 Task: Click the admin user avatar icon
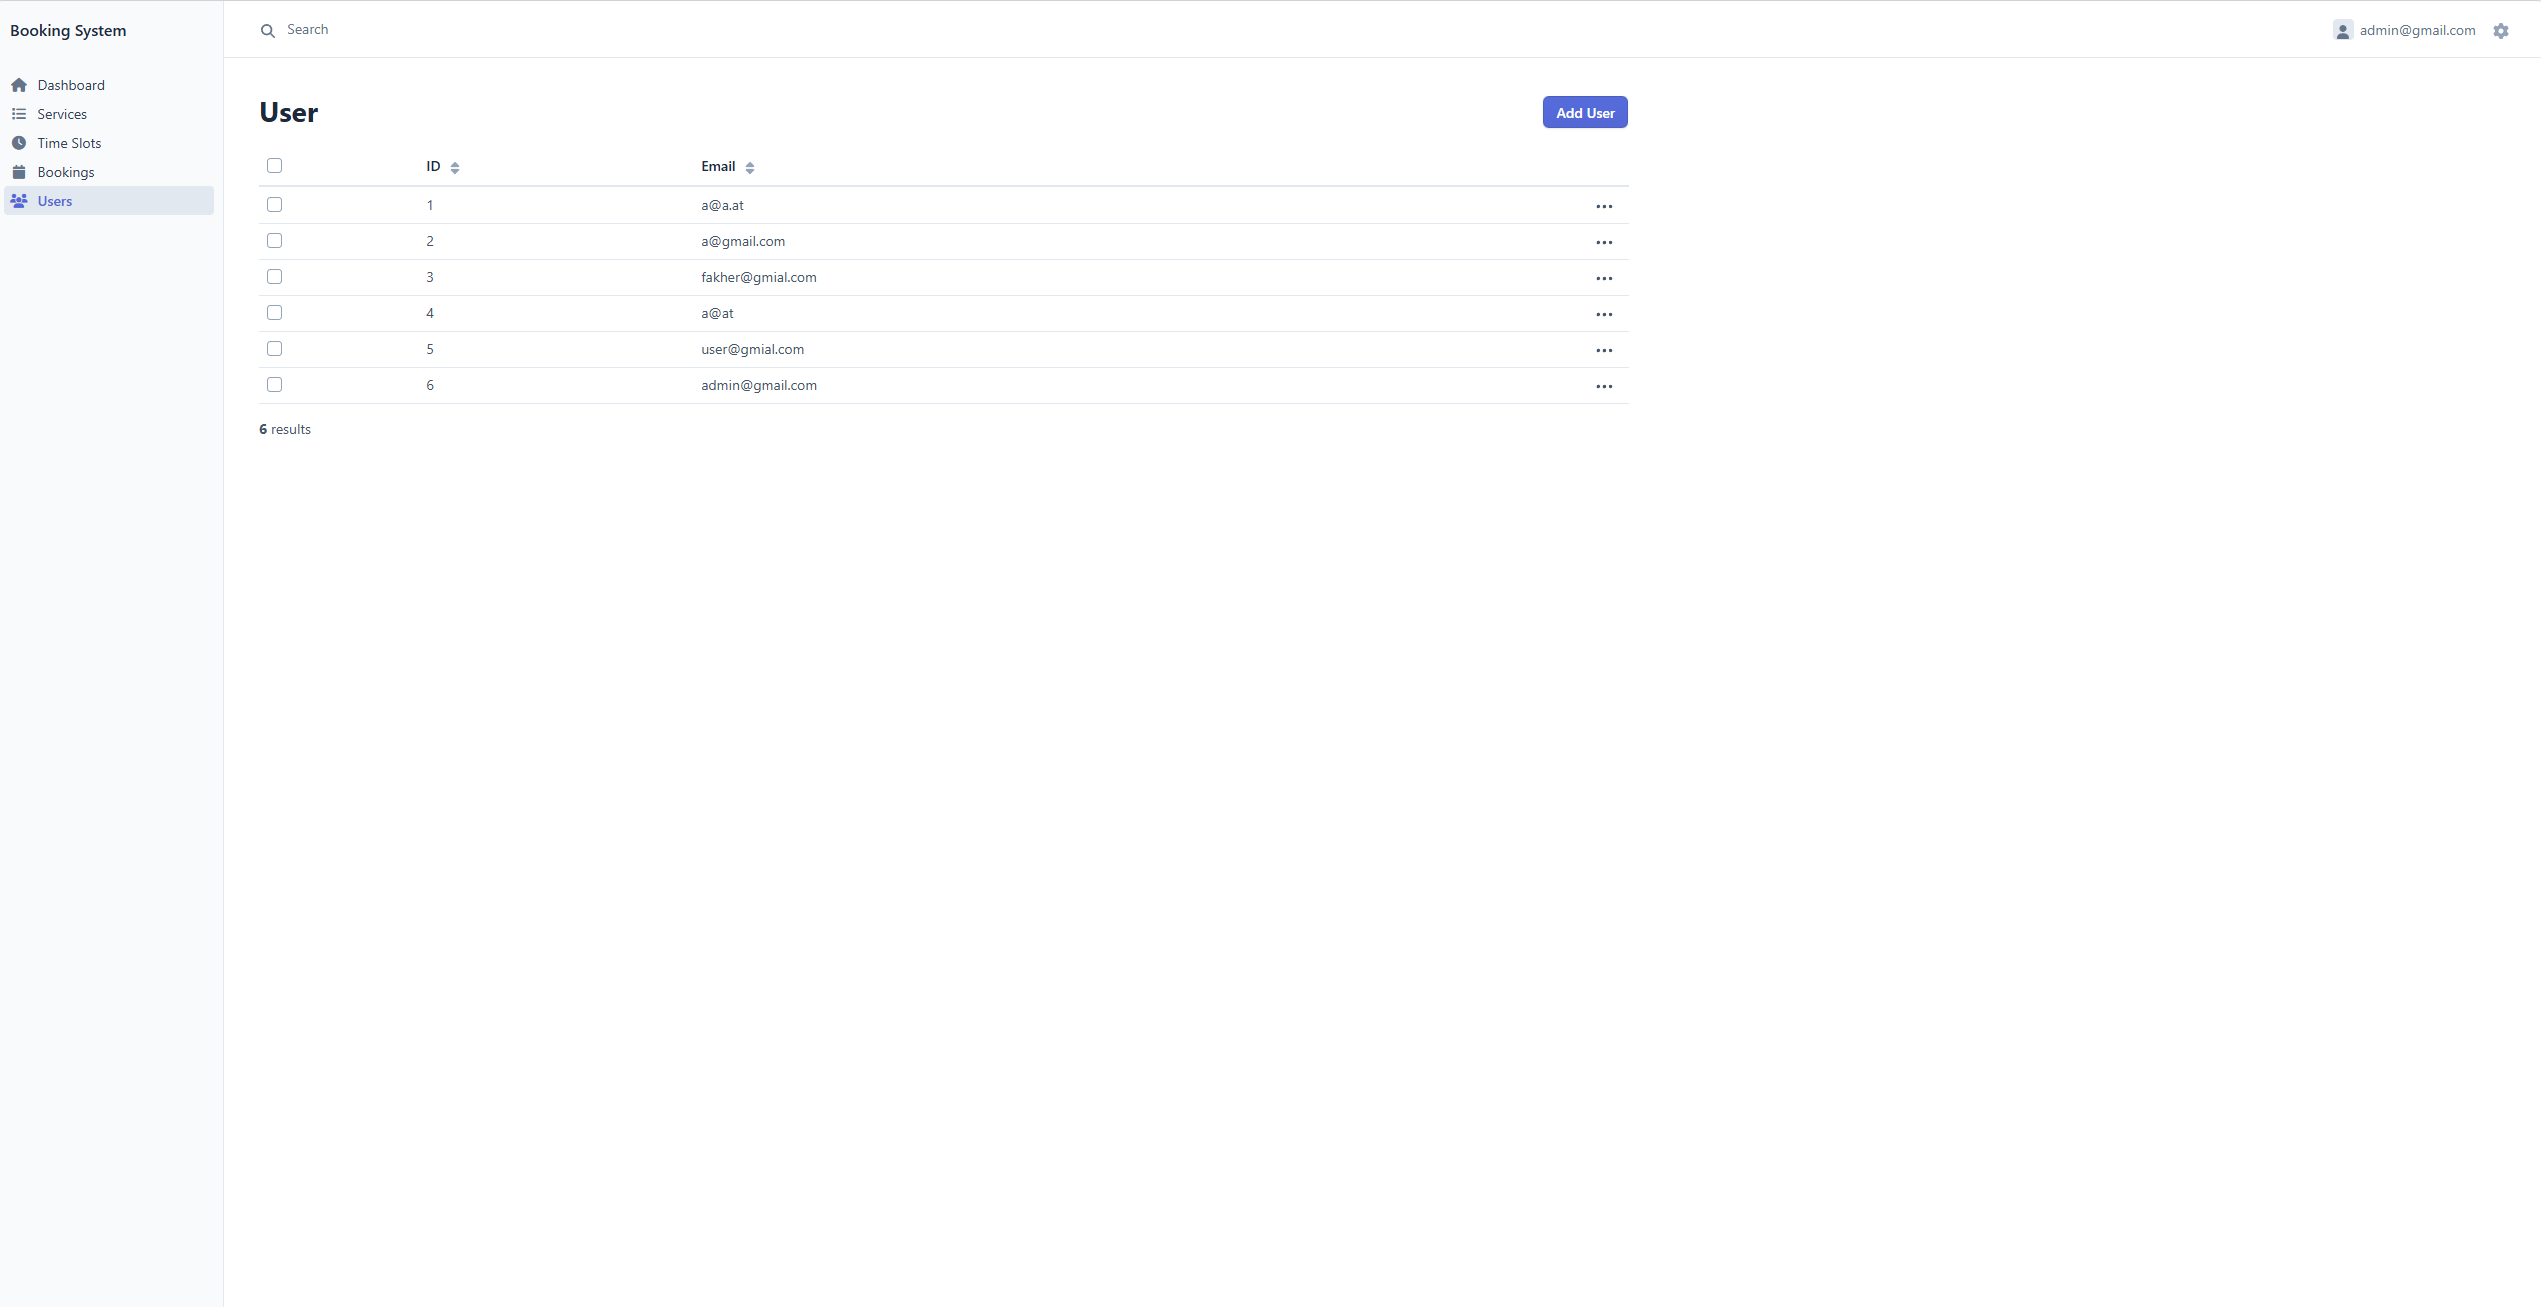click(2343, 31)
